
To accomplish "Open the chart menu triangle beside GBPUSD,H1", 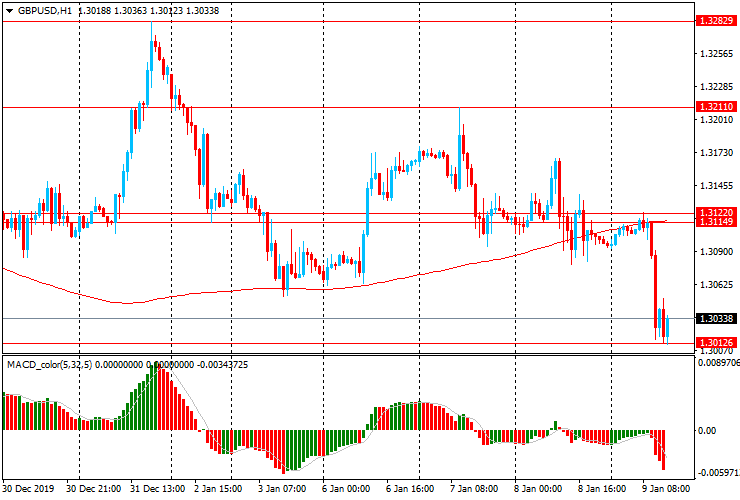I will (x=9, y=11).
